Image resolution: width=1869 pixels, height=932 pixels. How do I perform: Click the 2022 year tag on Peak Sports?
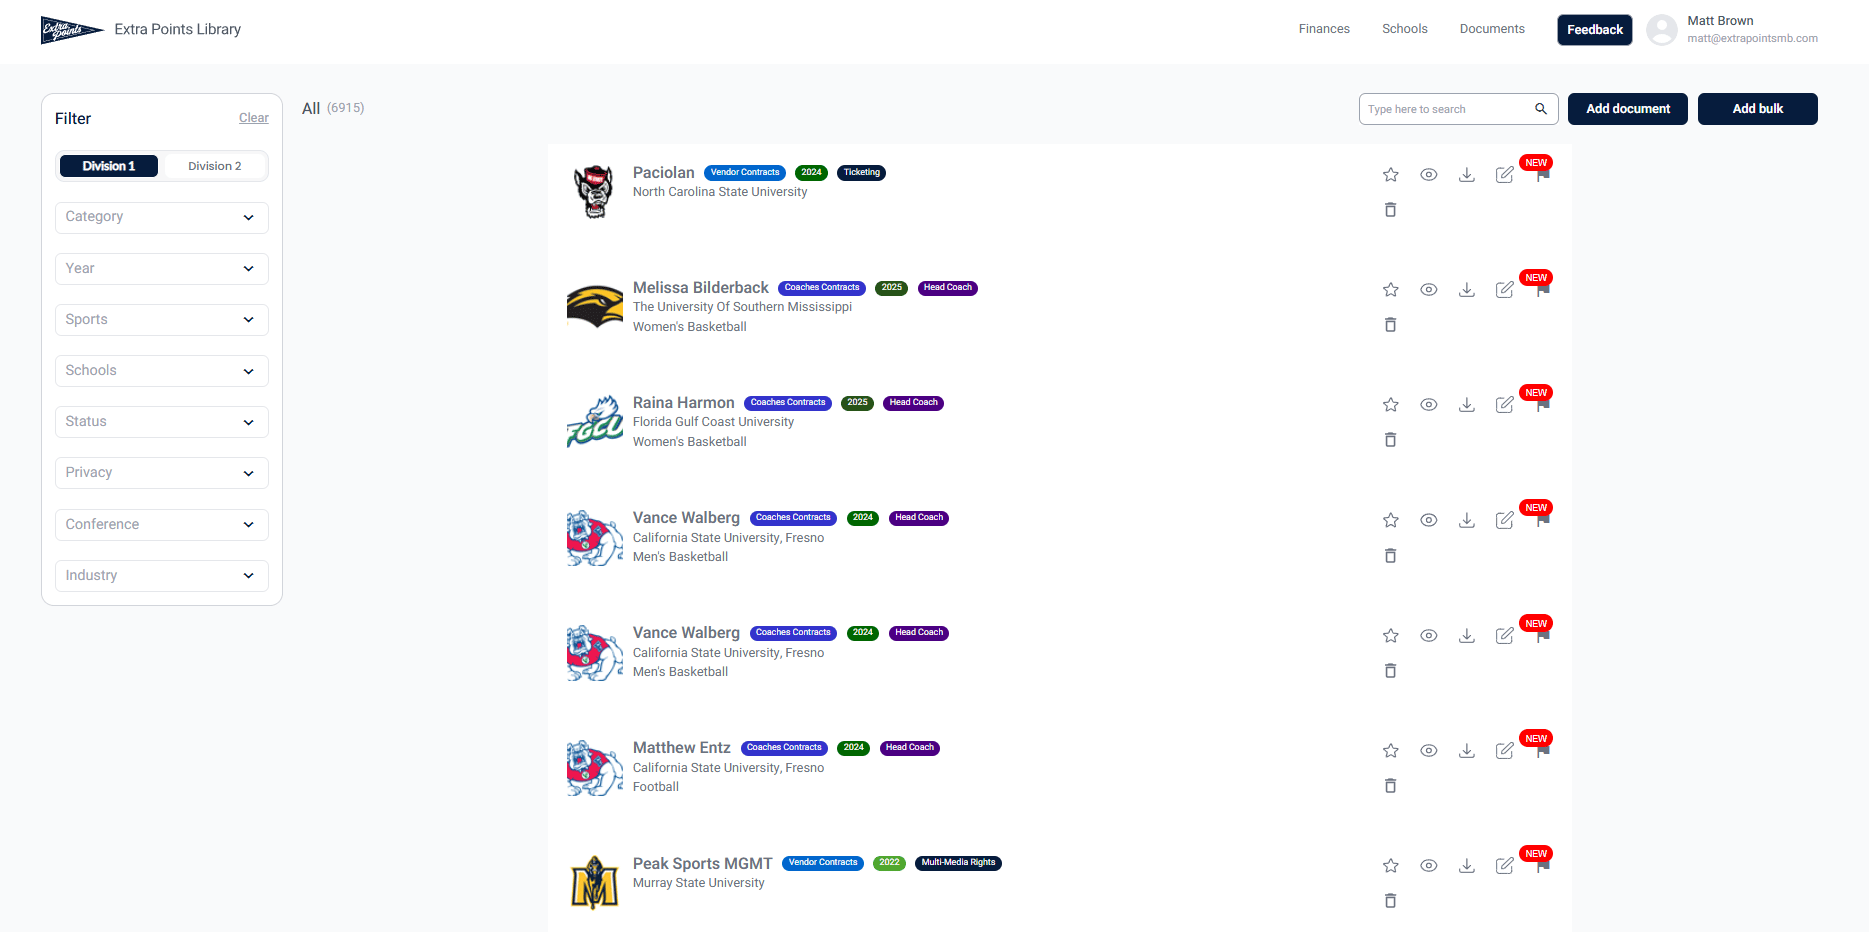tap(889, 863)
